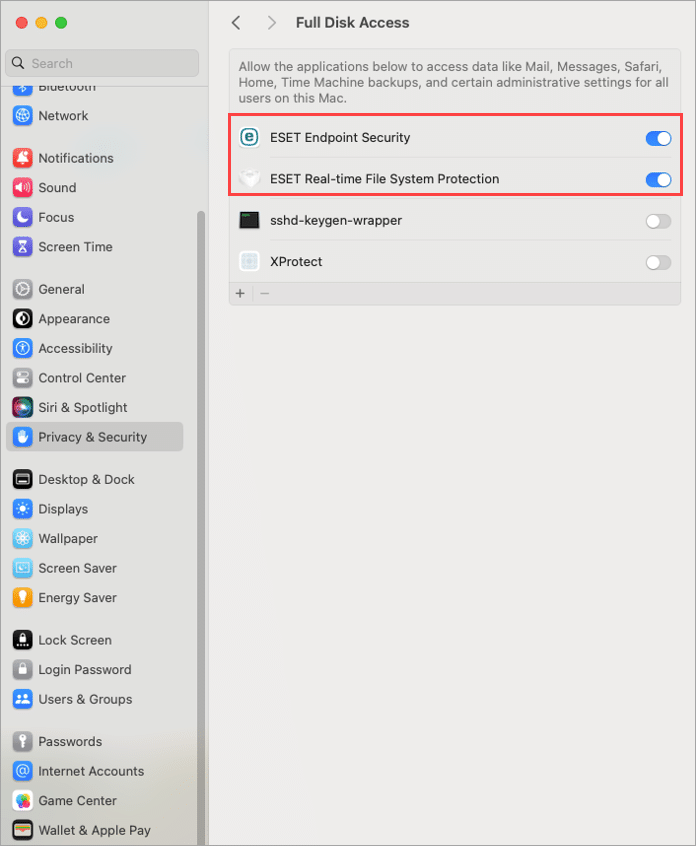
Task: Click the search magnifying glass icon
Action: [18, 63]
